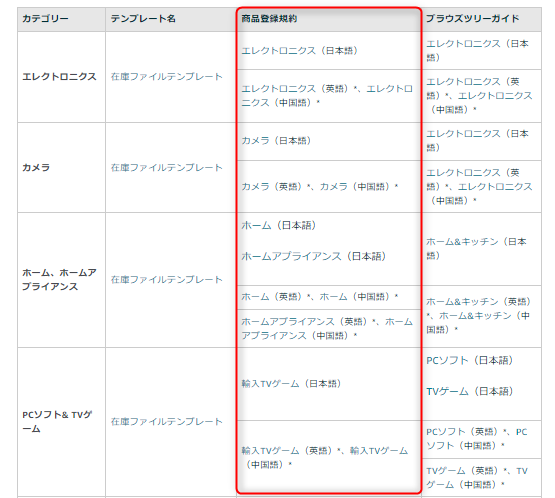
Task: Open inventory file template in PCソフト row
Action: click(167, 422)
